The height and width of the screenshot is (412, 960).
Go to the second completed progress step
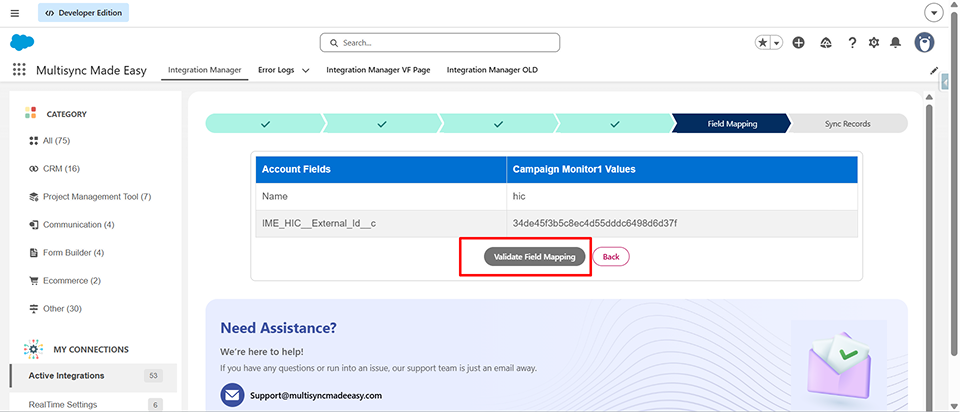(x=381, y=124)
